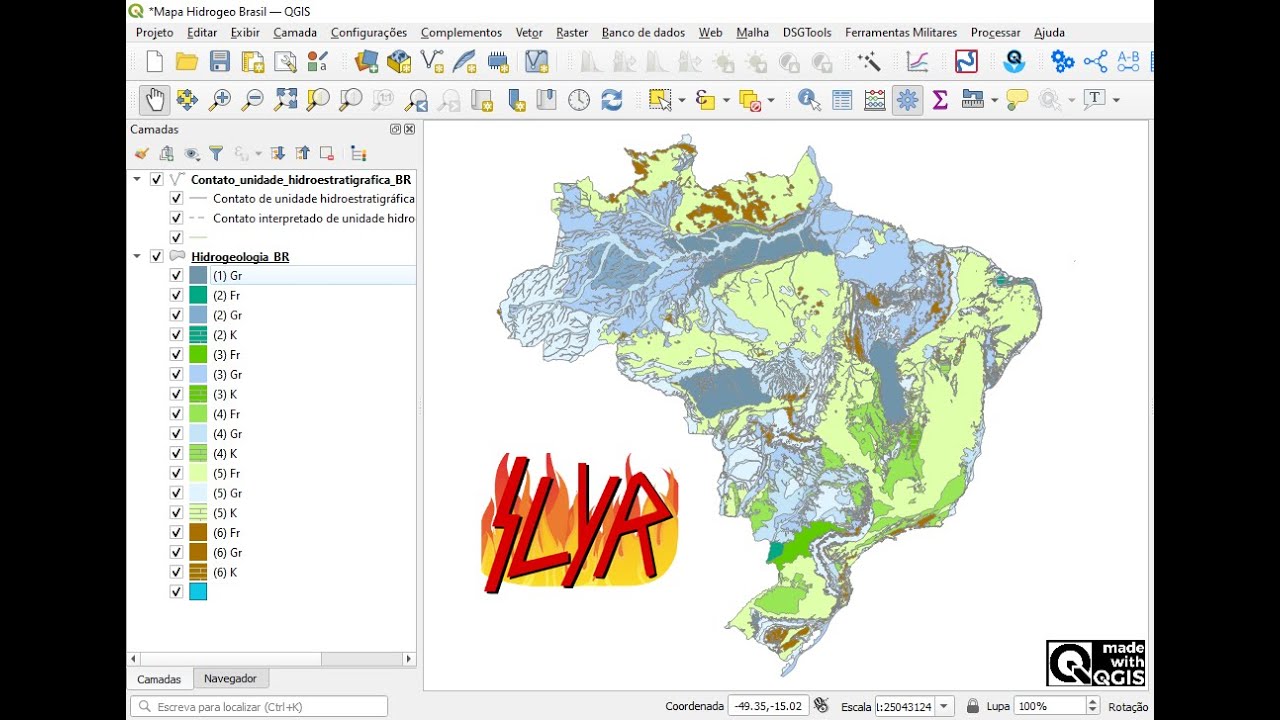Open the Temporal Controller clock icon
This screenshot has width=1280, height=720.
pyautogui.click(x=579, y=100)
